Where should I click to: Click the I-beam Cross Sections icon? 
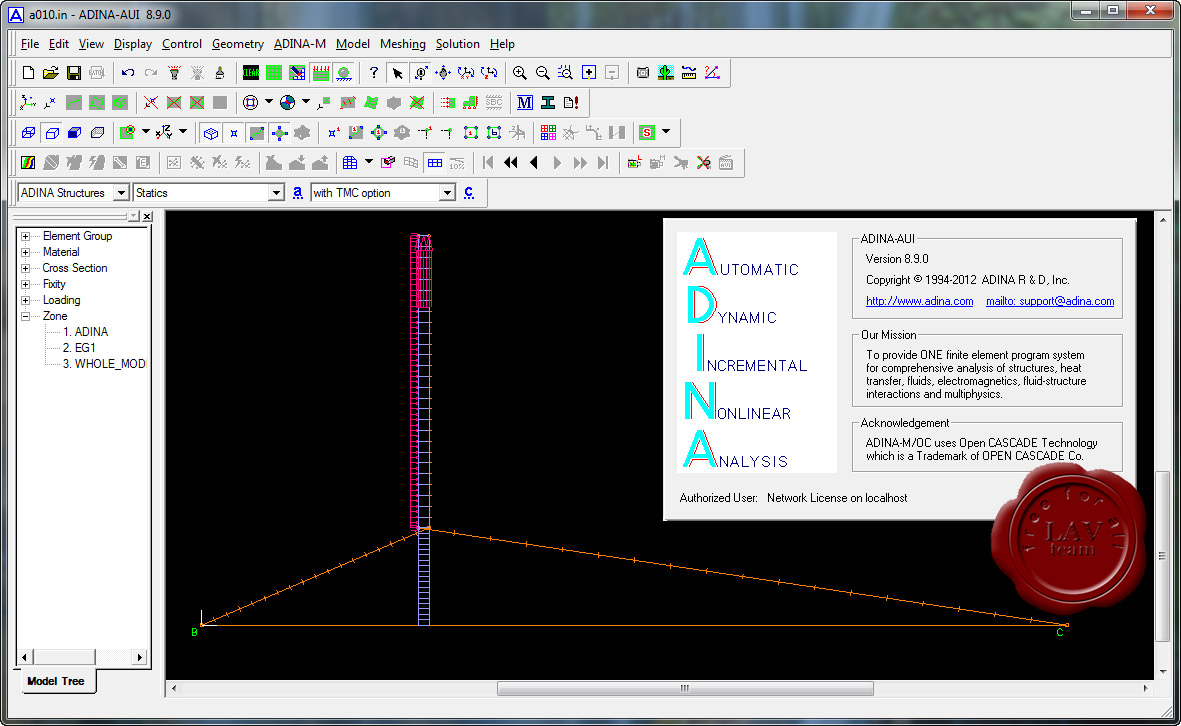coord(548,102)
